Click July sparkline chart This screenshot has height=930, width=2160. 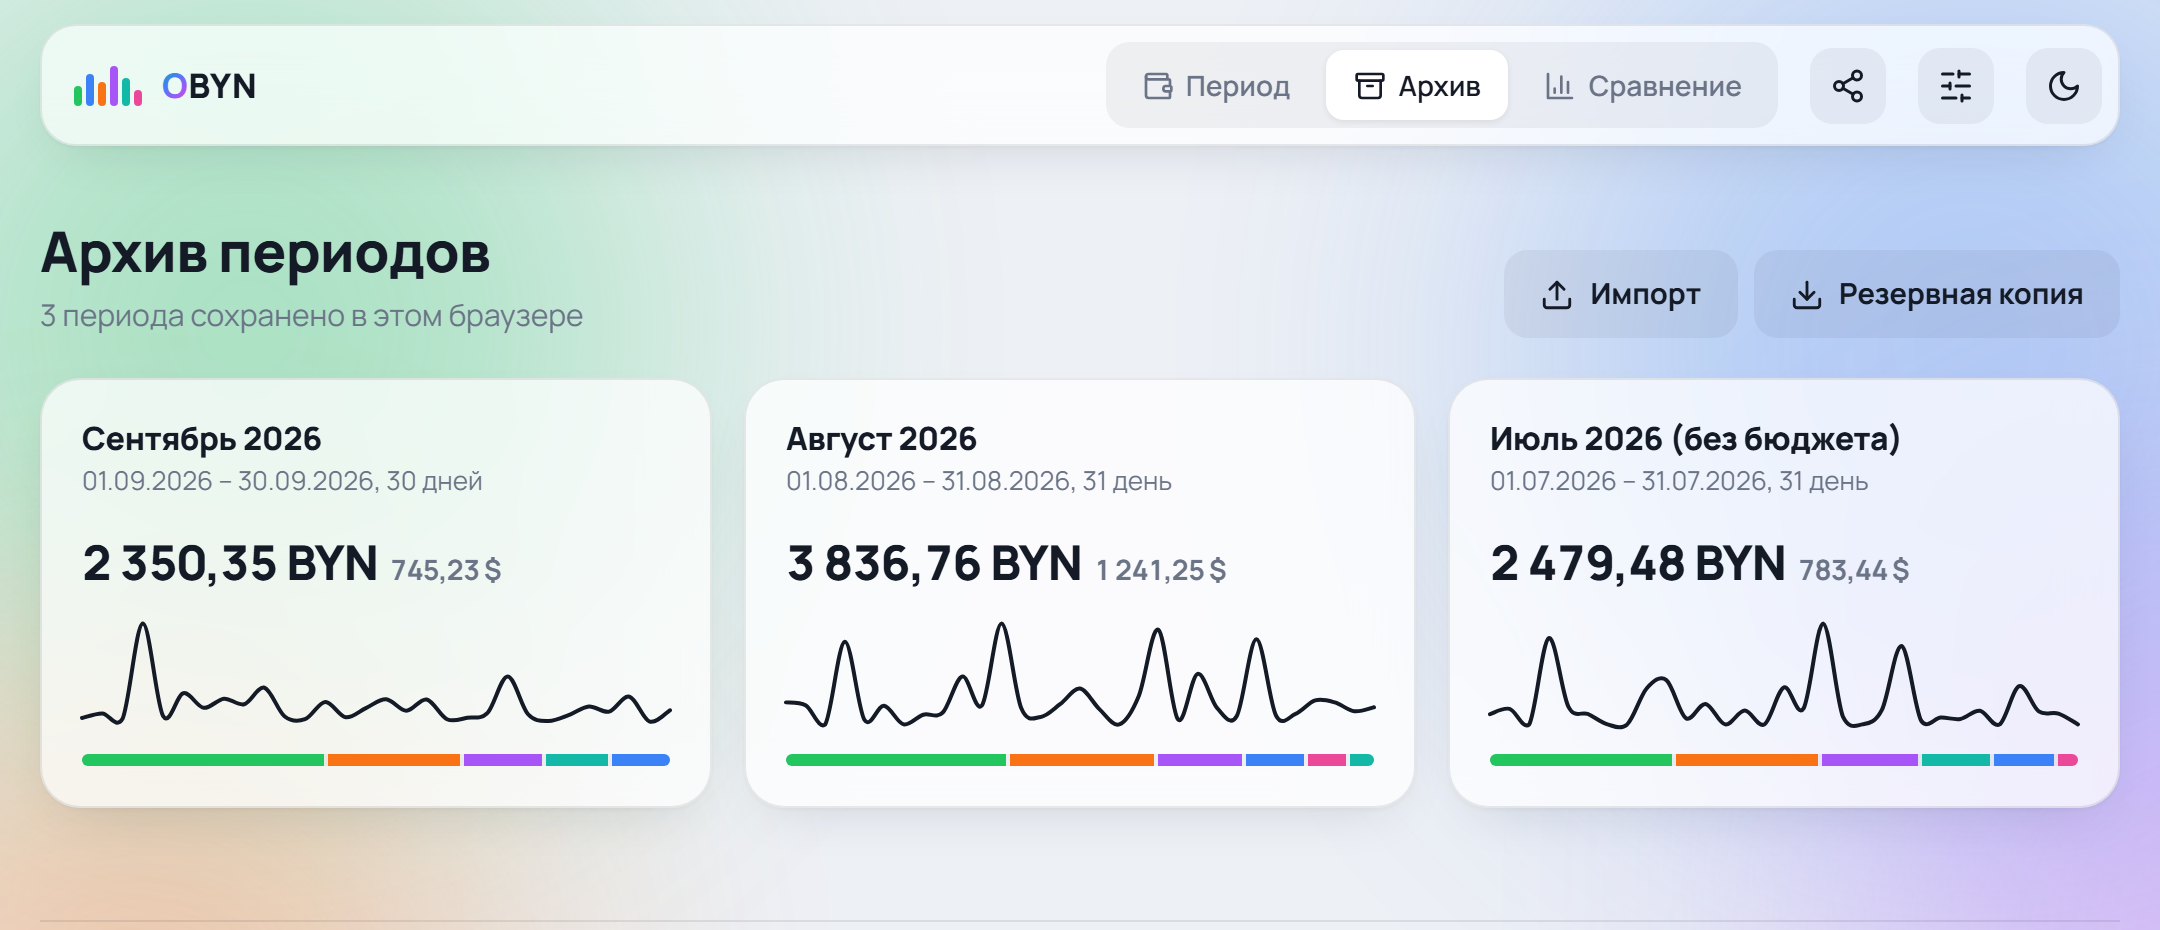tap(1784, 674)
